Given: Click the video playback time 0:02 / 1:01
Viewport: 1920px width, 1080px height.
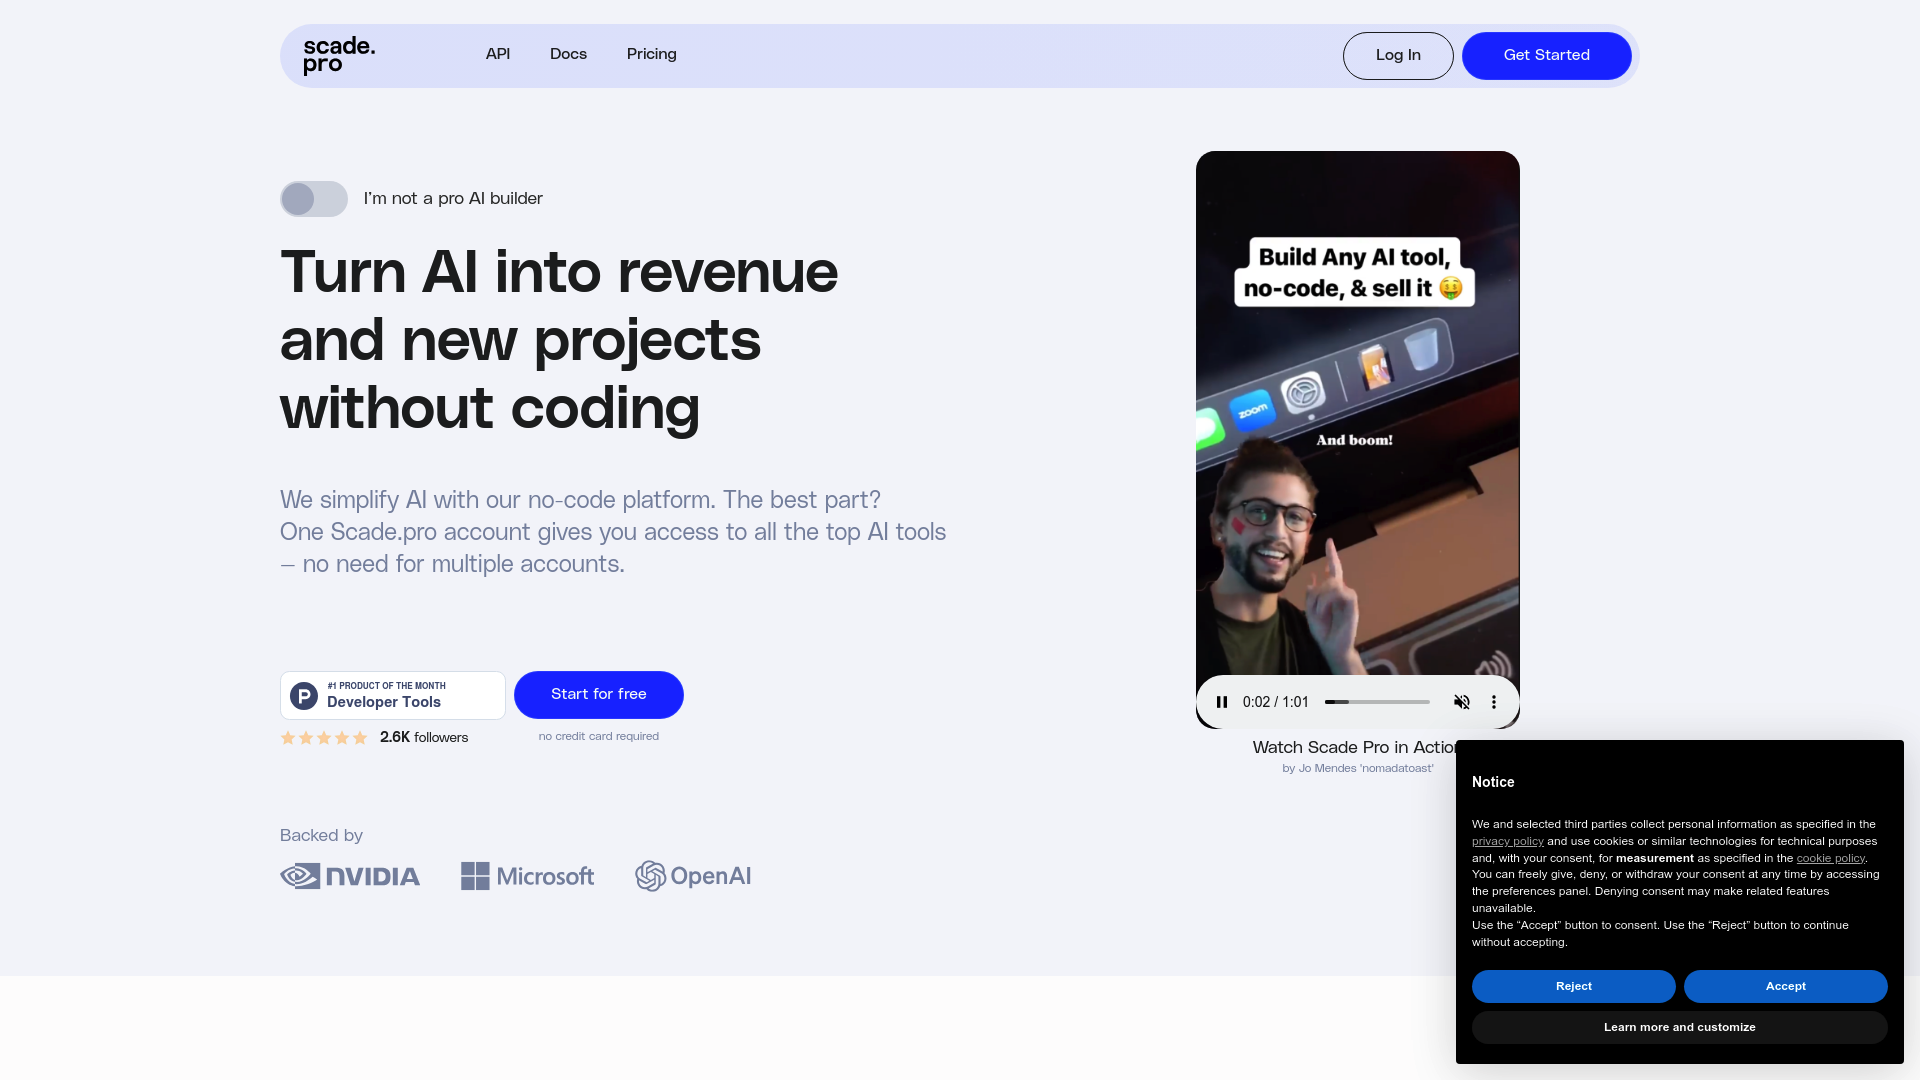Looking at the screenshot, I should click(1276, 702).
